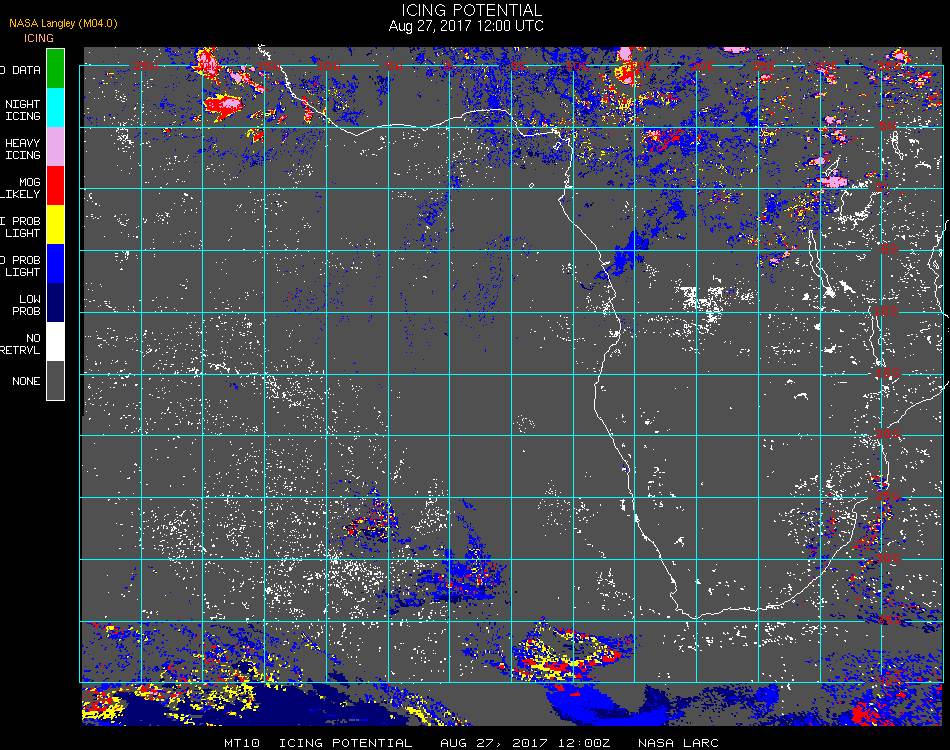Click the '5N' latitude label
Viewport: 950px width, 750px height.
(887, 126)
